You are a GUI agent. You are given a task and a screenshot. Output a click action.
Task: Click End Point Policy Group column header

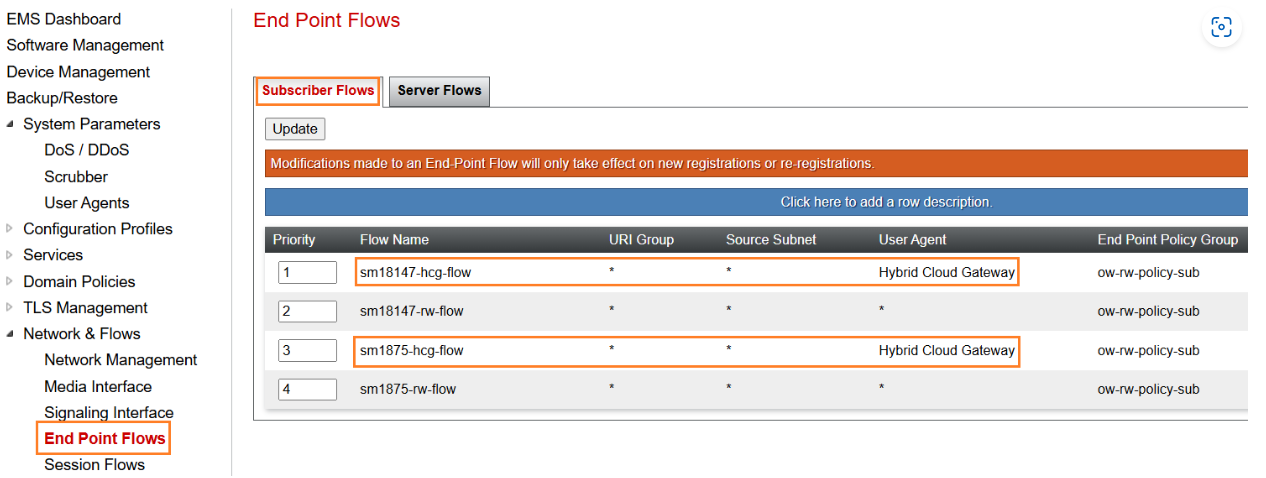coord(1168,240)
